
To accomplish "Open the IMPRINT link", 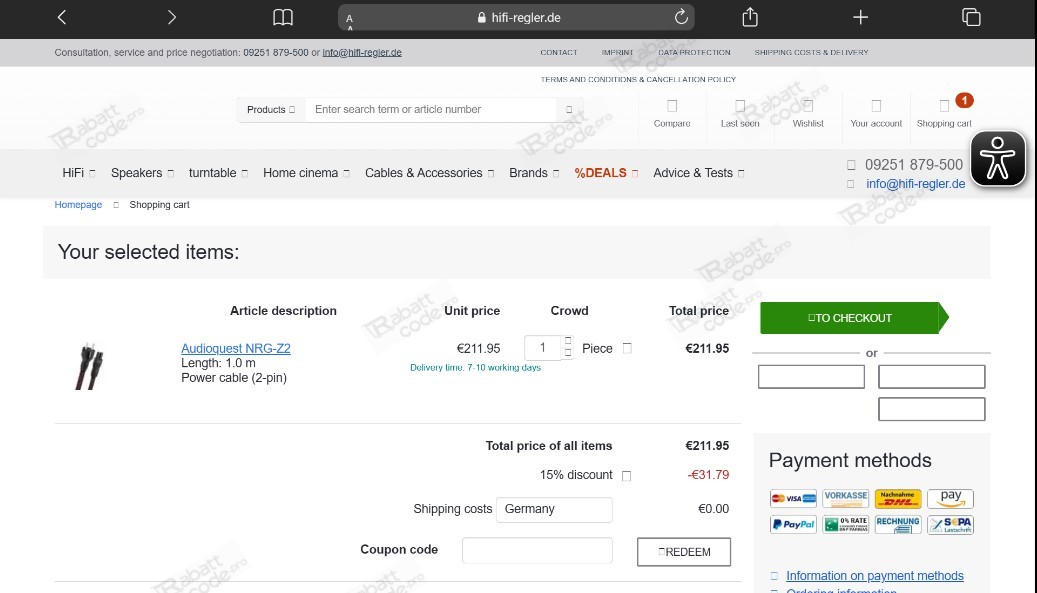I will click(x=618, y=52).
